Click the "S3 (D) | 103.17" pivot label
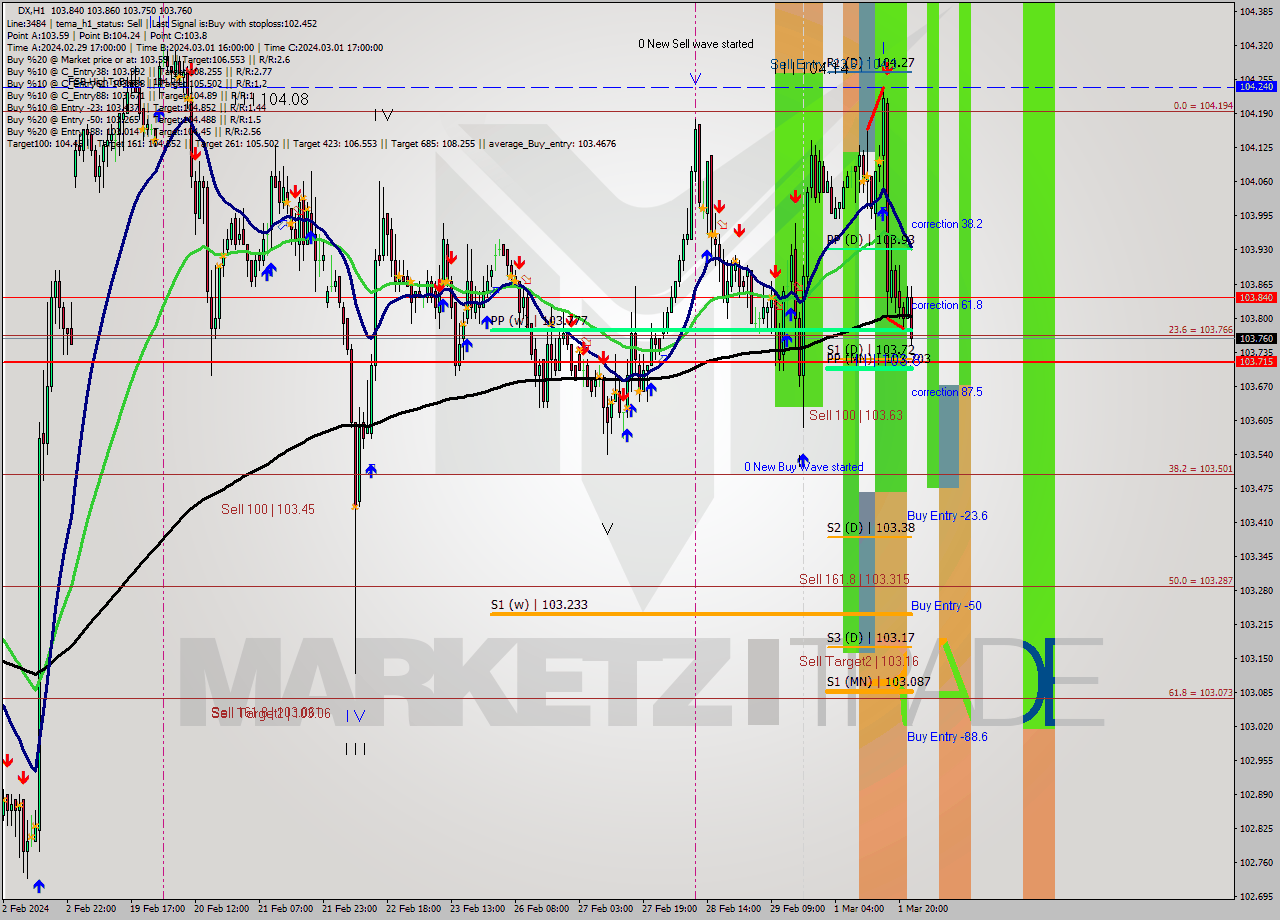 point(870,638)
